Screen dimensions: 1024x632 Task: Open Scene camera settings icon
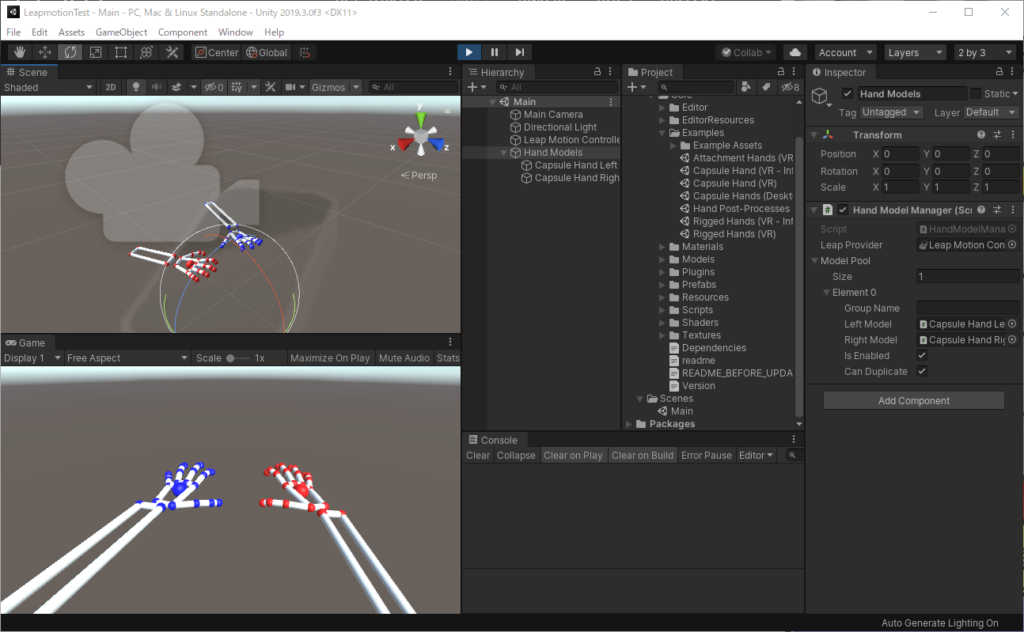pyautogui.click(x=291, y=87)
